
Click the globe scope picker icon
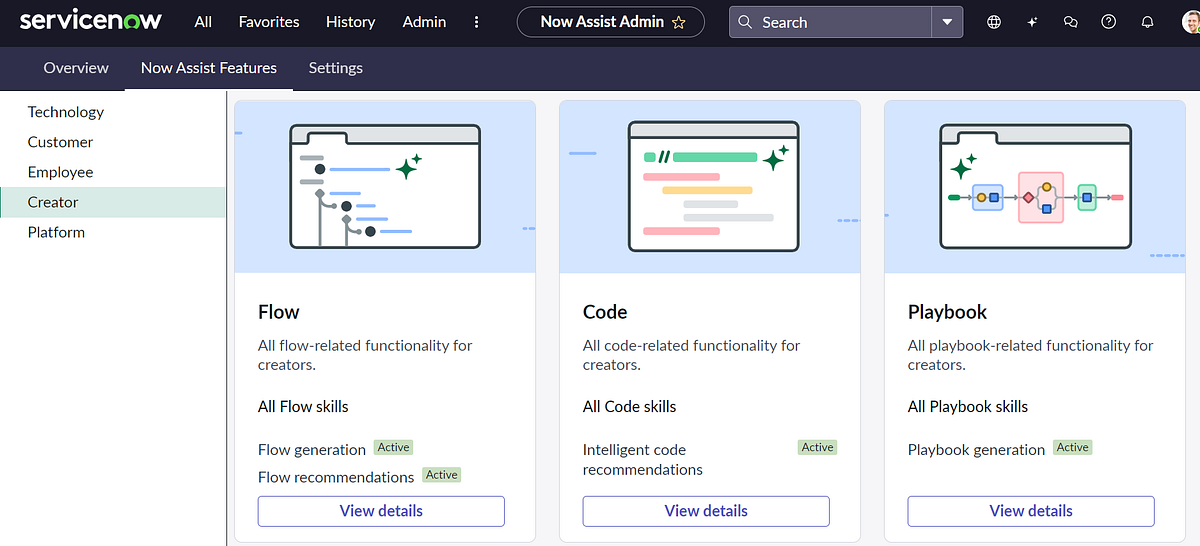coord(993,22)
